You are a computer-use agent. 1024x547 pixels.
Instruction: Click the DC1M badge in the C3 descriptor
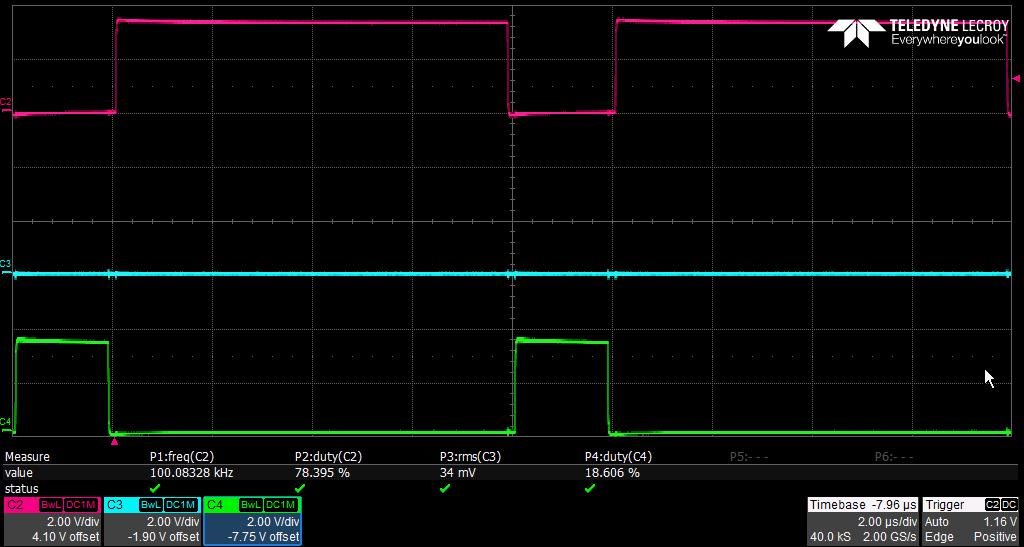[x=181, y=505]
